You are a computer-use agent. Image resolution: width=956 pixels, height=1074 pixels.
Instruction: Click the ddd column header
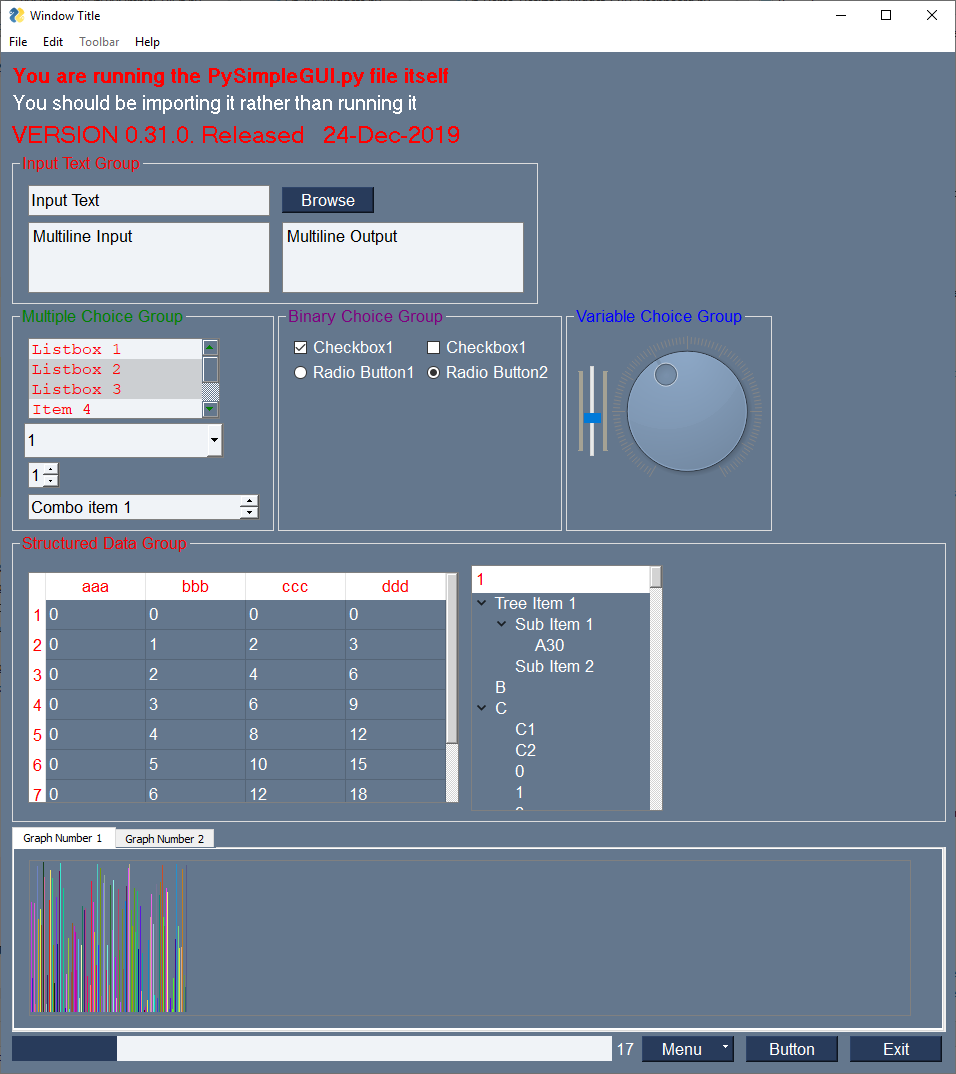coord(395,586)
